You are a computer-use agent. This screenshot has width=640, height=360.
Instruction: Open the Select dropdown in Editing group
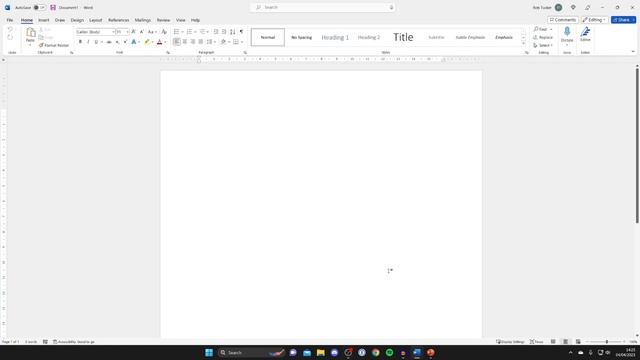click(543, 45)
